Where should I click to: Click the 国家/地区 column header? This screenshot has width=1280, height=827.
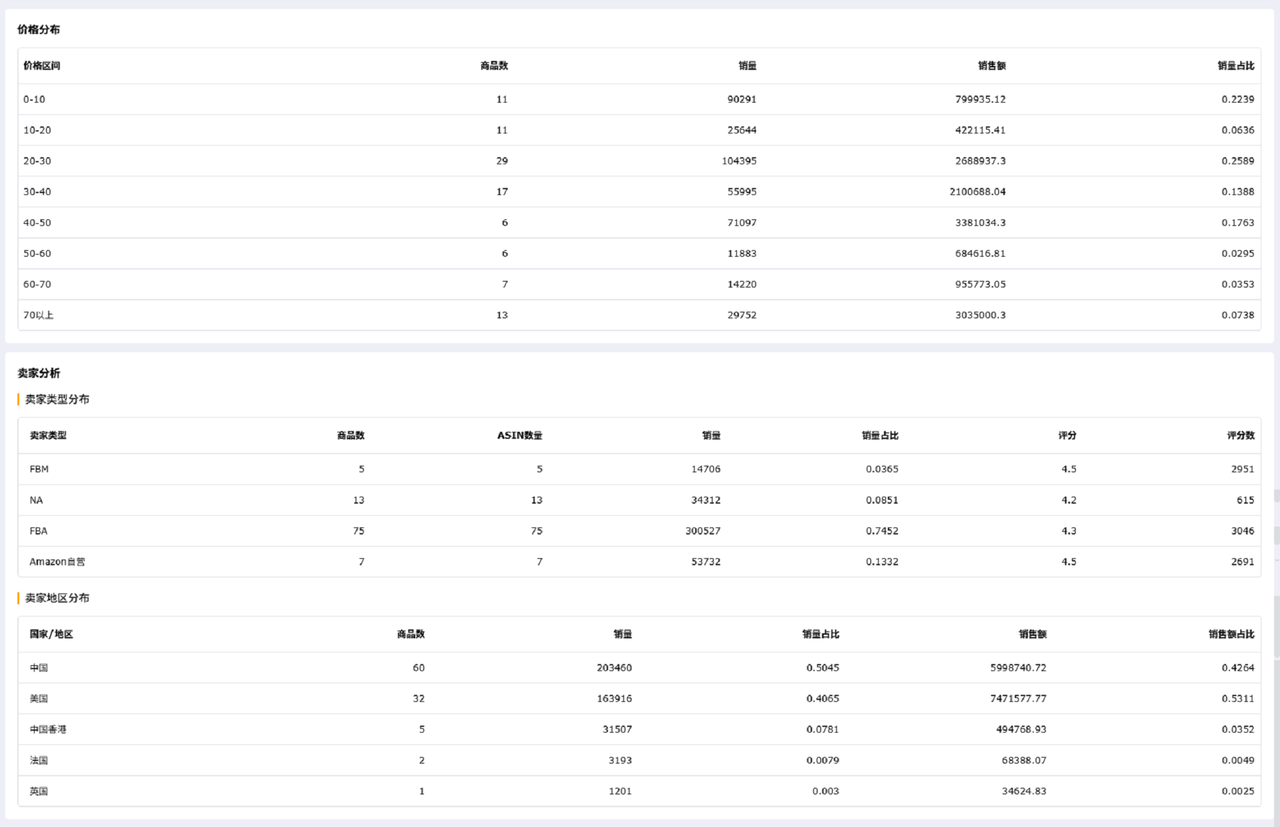(x=52, y=634)
